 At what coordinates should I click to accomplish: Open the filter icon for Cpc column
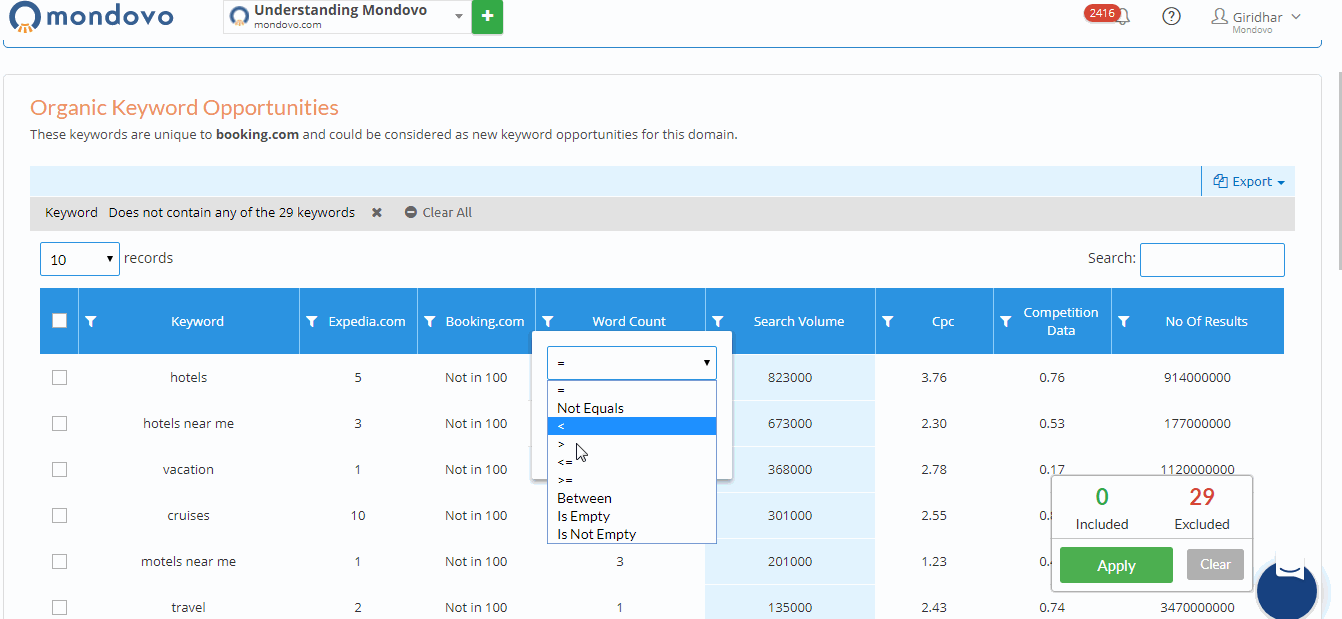pyautogui.click(x=888, y=321)
